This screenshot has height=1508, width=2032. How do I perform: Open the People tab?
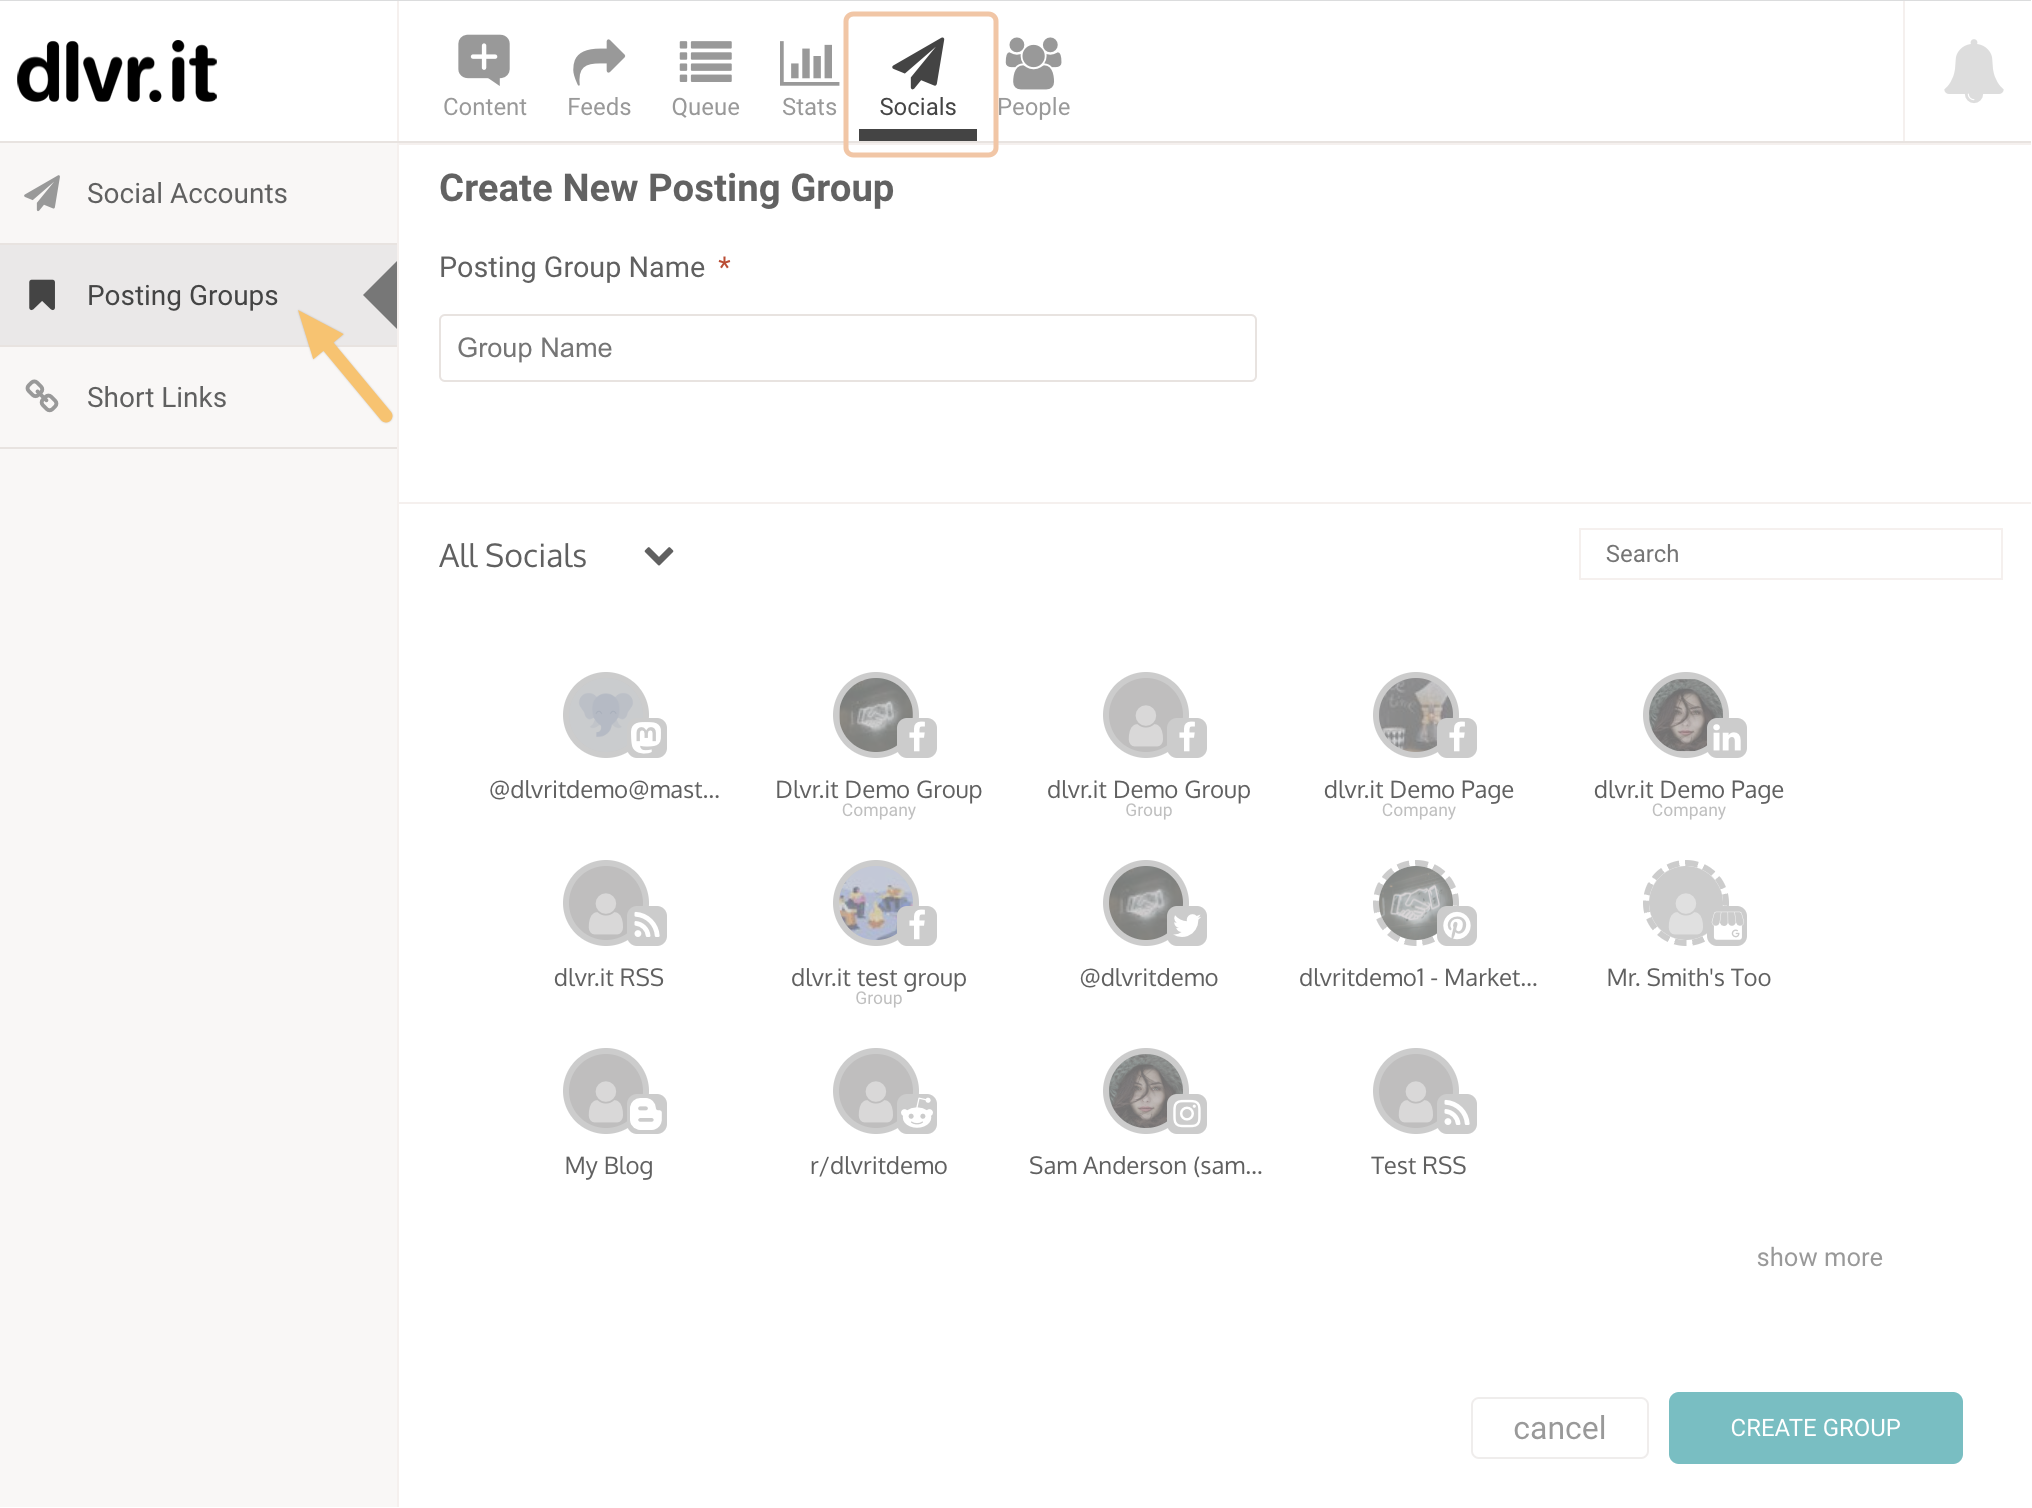coord(1033,77)
